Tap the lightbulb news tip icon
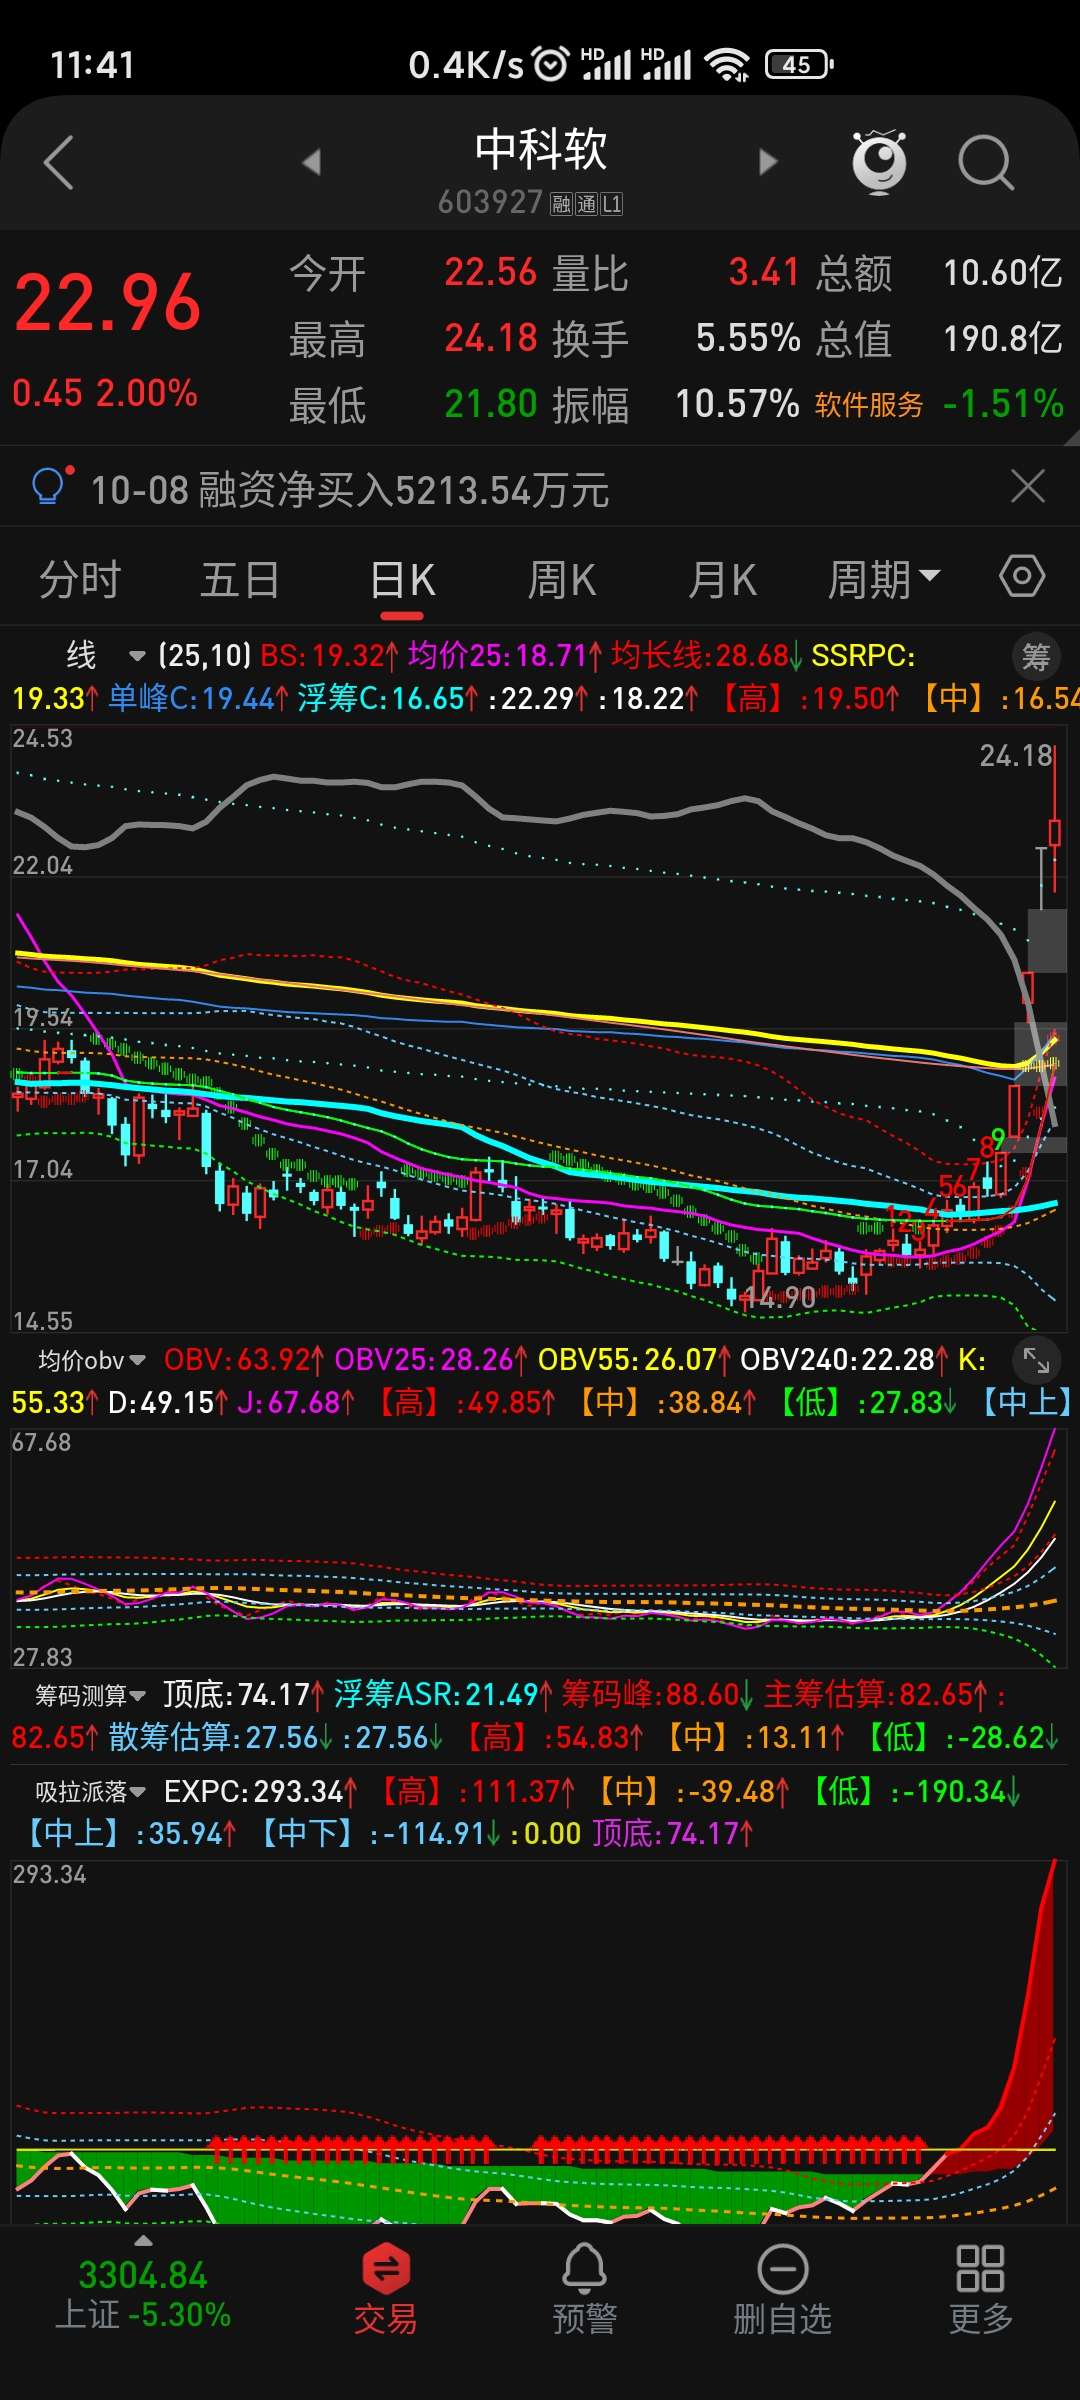The height and width of the screenshot is (2400, 1080). pyautogui.click(x=50, y=487)
